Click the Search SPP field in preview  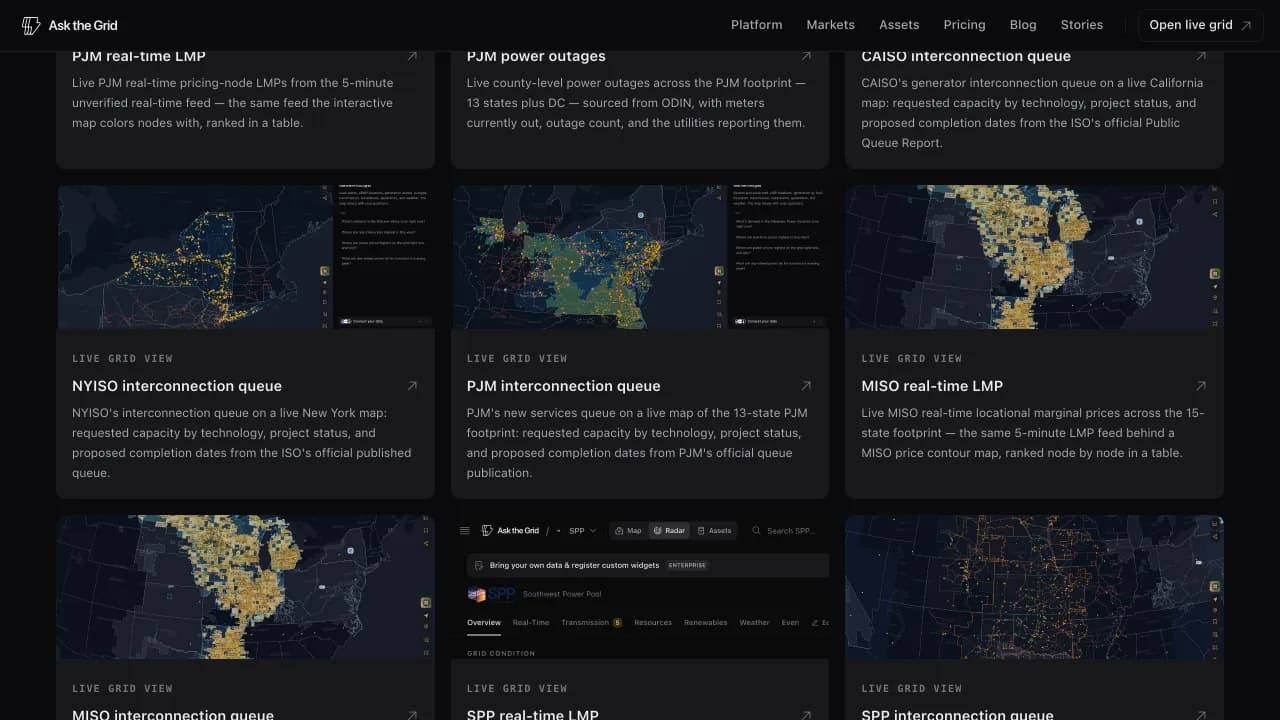(x=790, y=531)
